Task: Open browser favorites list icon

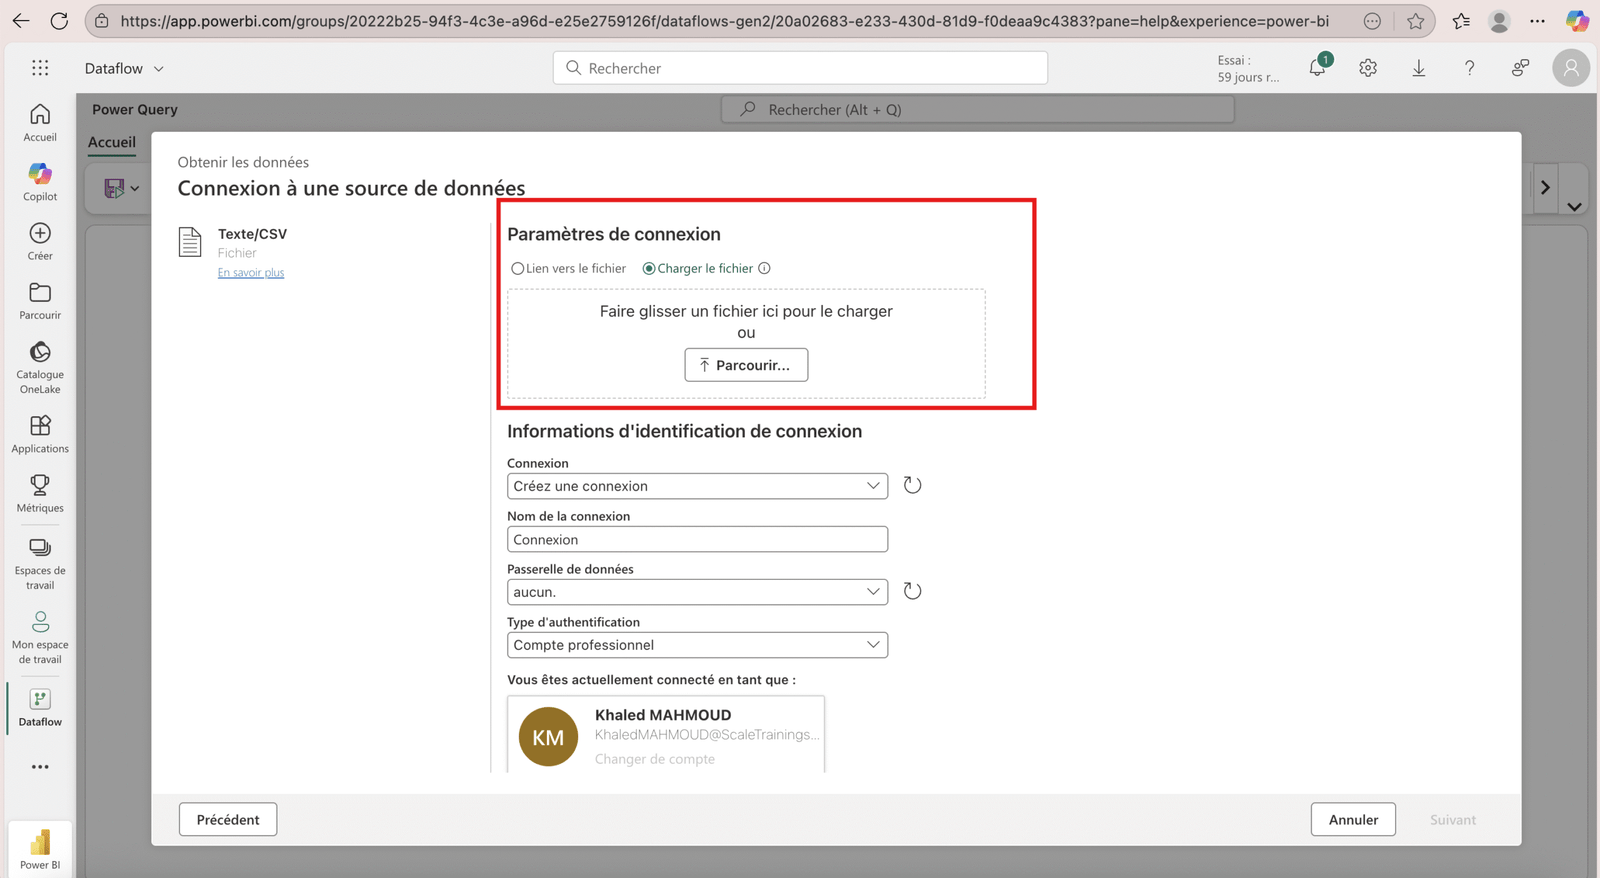Action: point(1461,21)
